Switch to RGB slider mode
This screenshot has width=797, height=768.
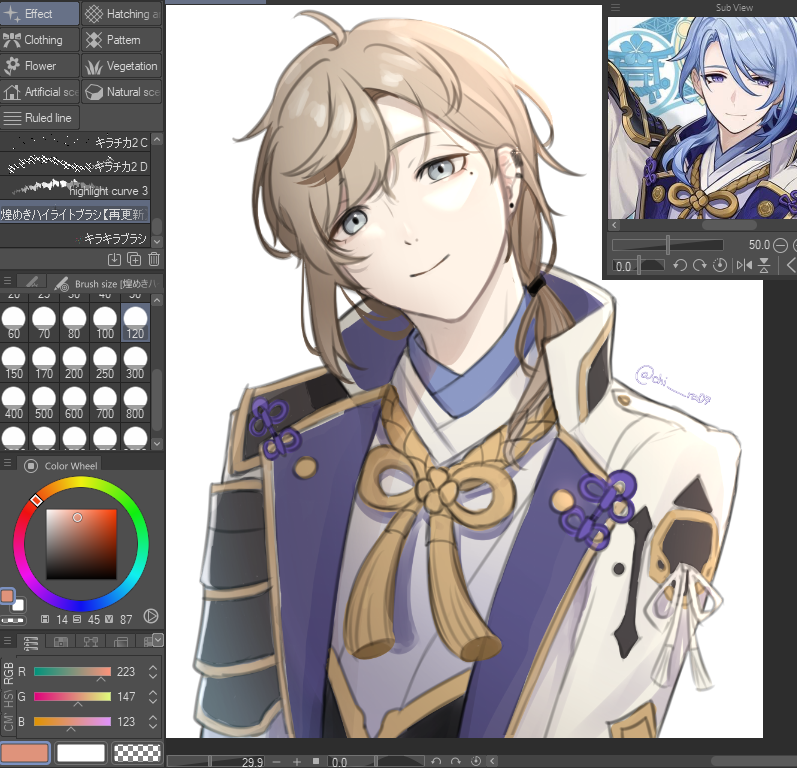click(8, 673)
